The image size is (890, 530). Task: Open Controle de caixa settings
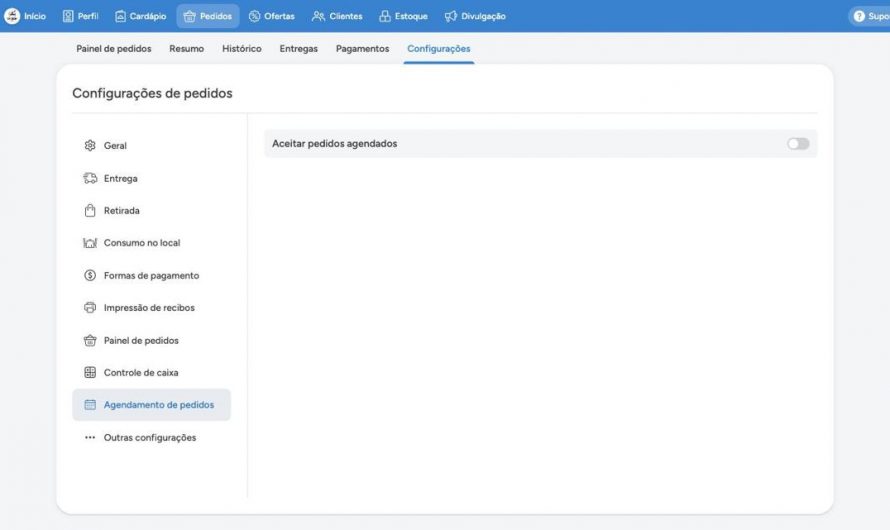(152, 372)
